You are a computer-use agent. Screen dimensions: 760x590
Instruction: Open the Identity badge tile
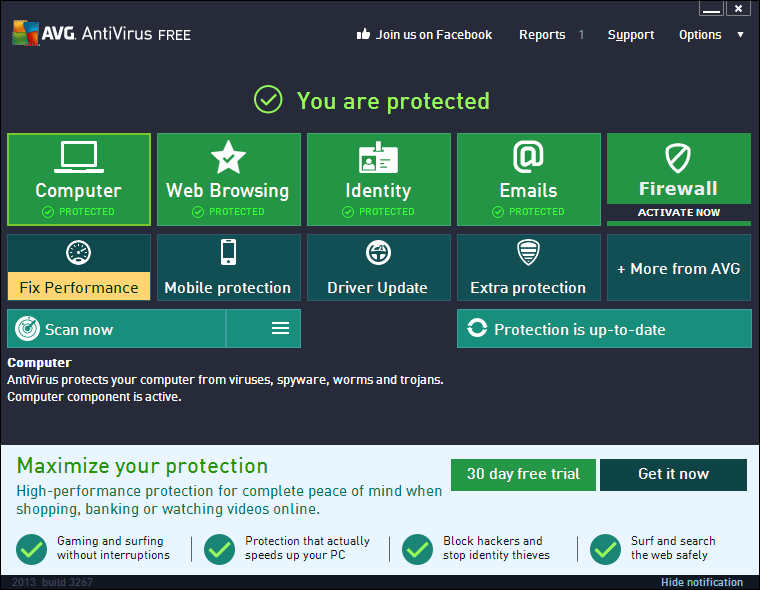pyautogui.click(x=378, y=180)
